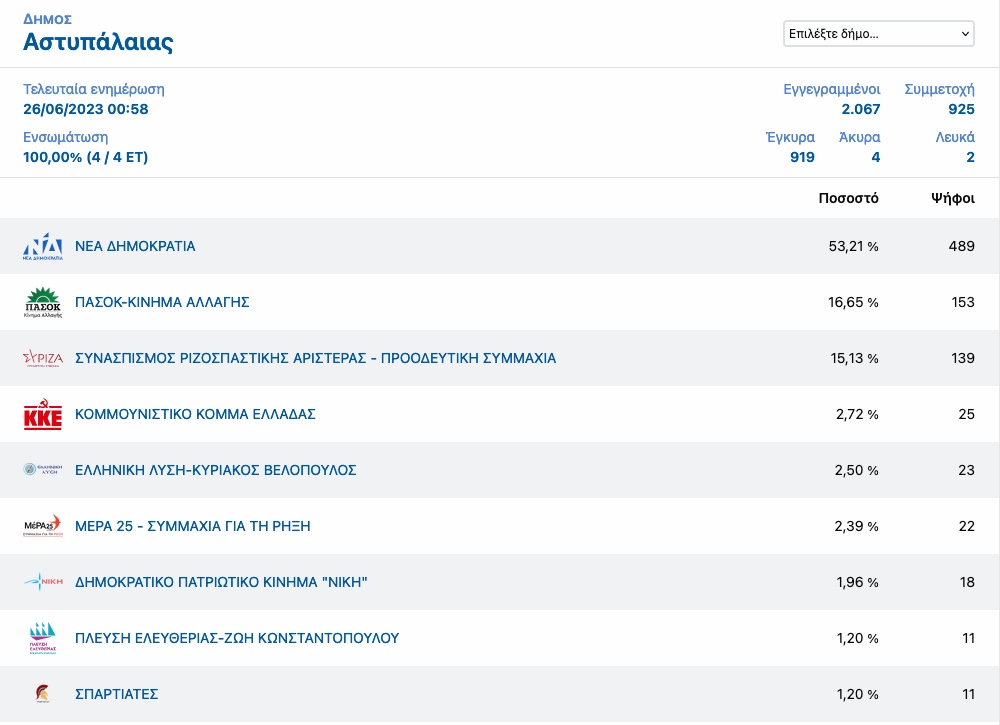Image resolution: width=1000 pixels, height=725 pixels.
Task: Click the Ελληνική Λύση party logo
Action: click(x=43, y=470)
